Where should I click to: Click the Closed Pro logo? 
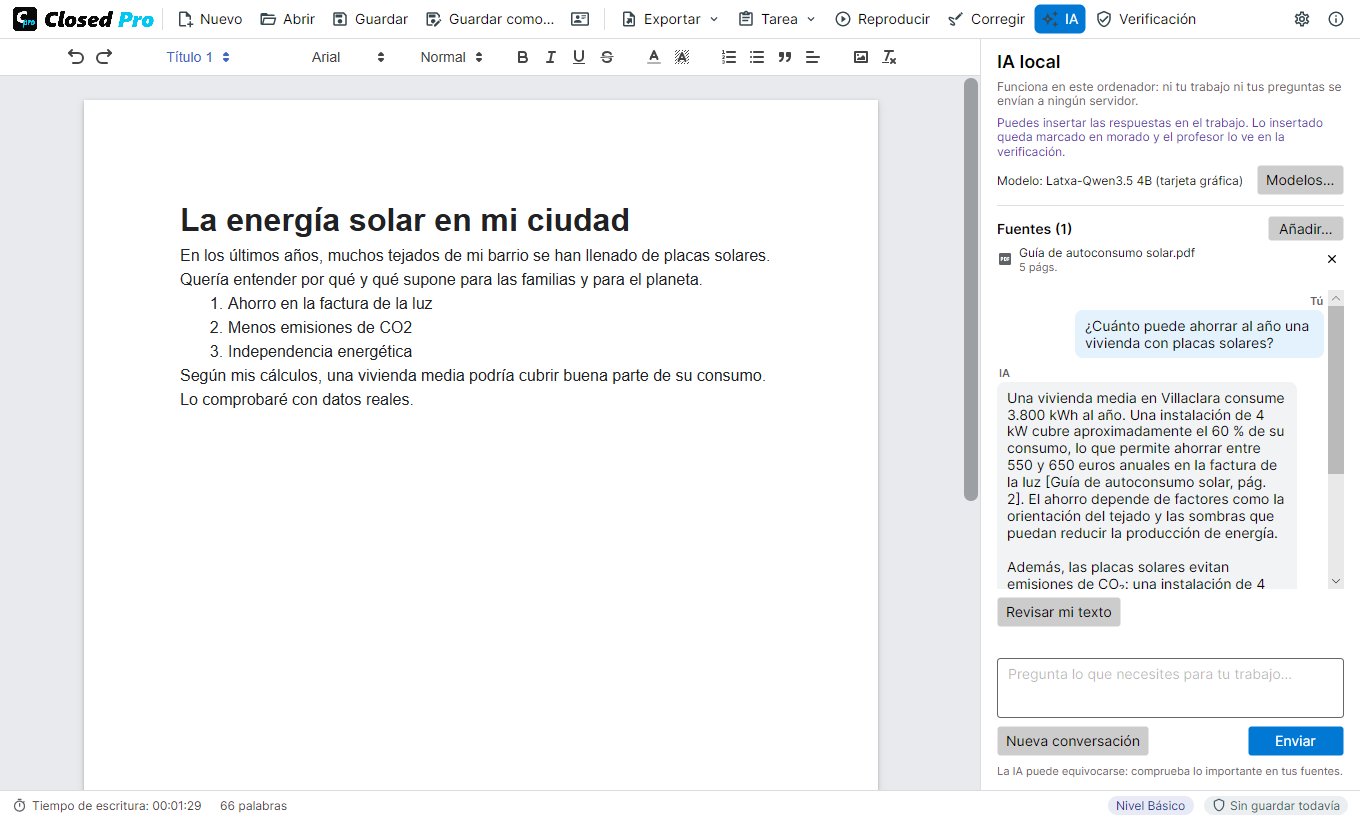tap(83, 19)
